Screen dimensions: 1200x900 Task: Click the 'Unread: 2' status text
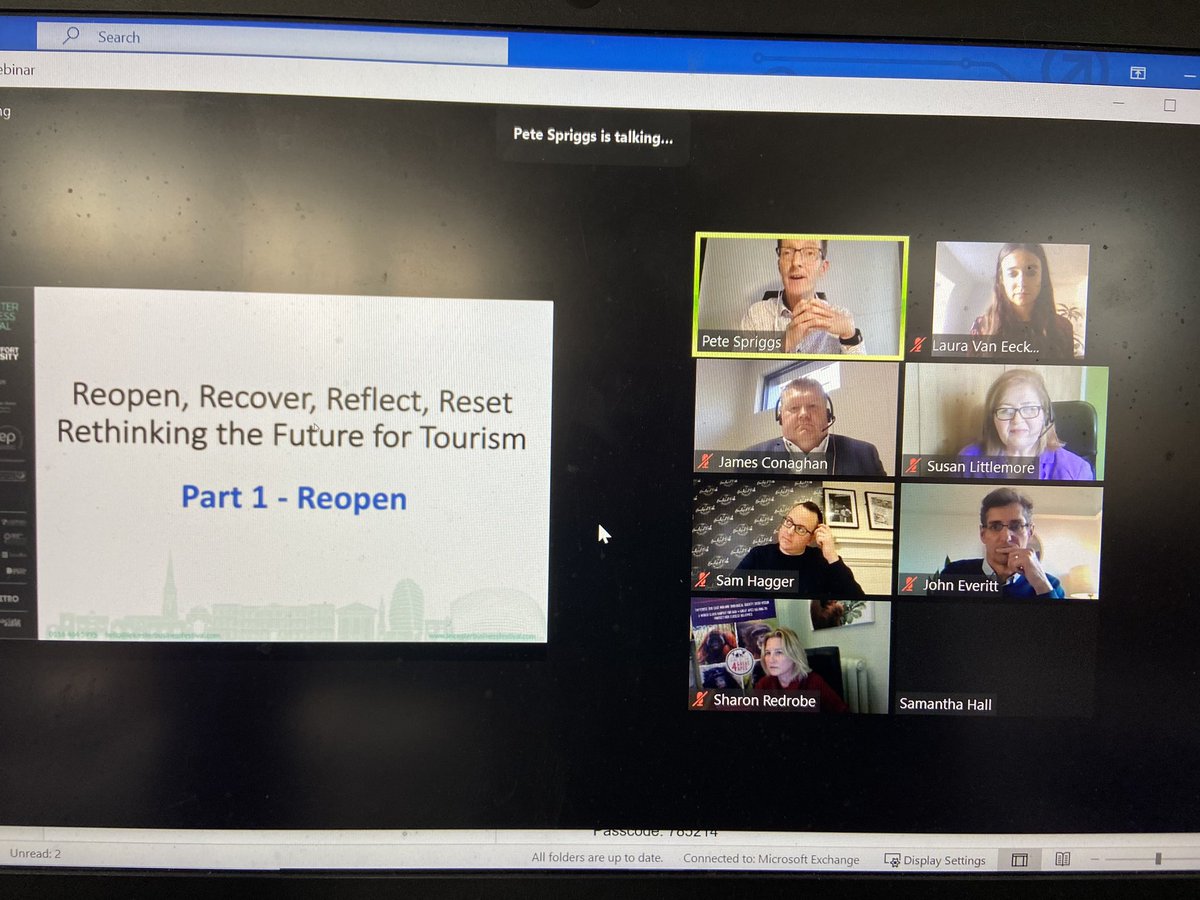(x=36, y=853)
